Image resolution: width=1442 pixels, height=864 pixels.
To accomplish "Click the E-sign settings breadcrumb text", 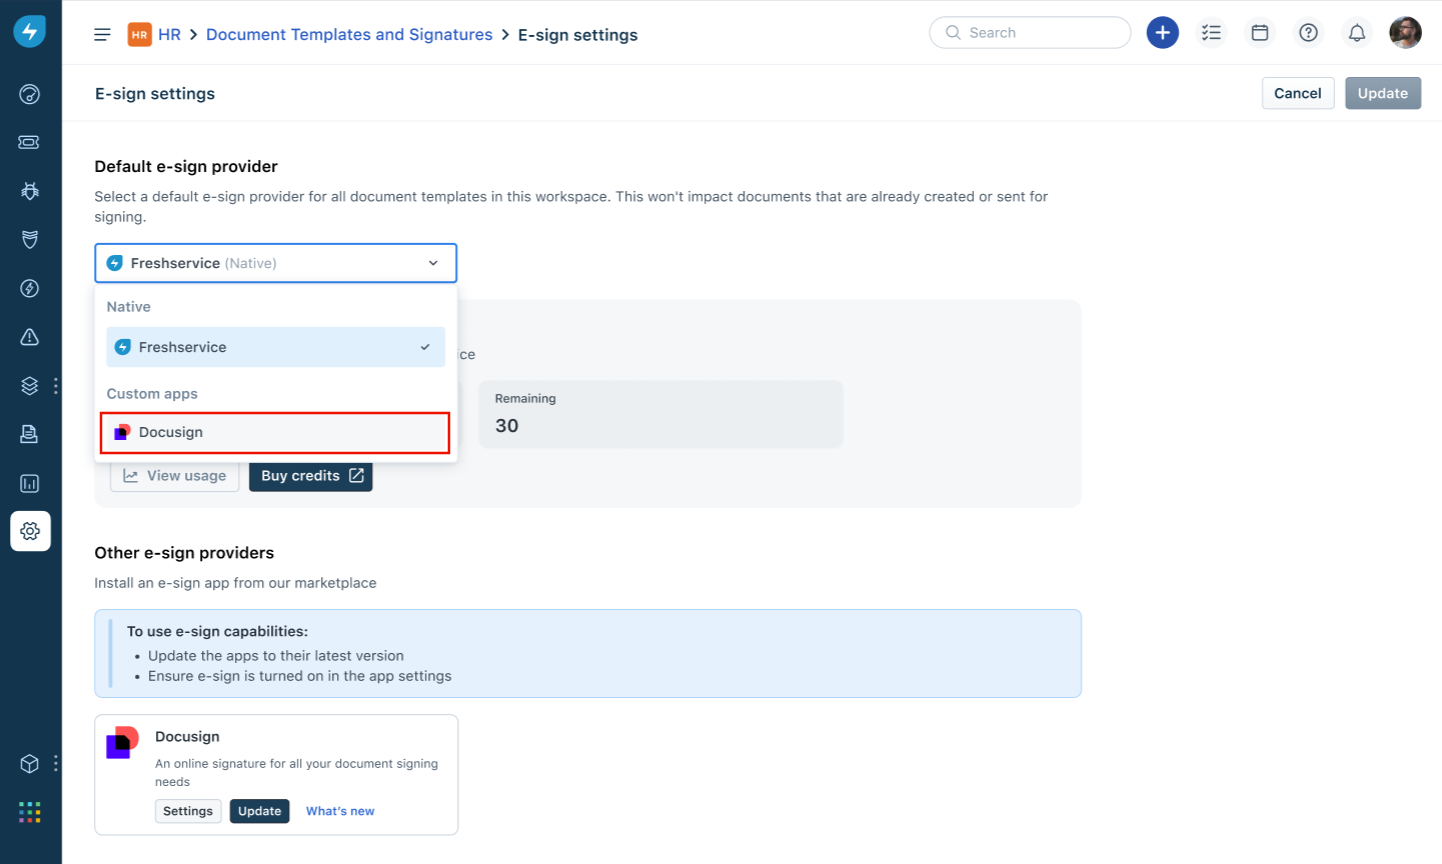I will tap(578, 35).
